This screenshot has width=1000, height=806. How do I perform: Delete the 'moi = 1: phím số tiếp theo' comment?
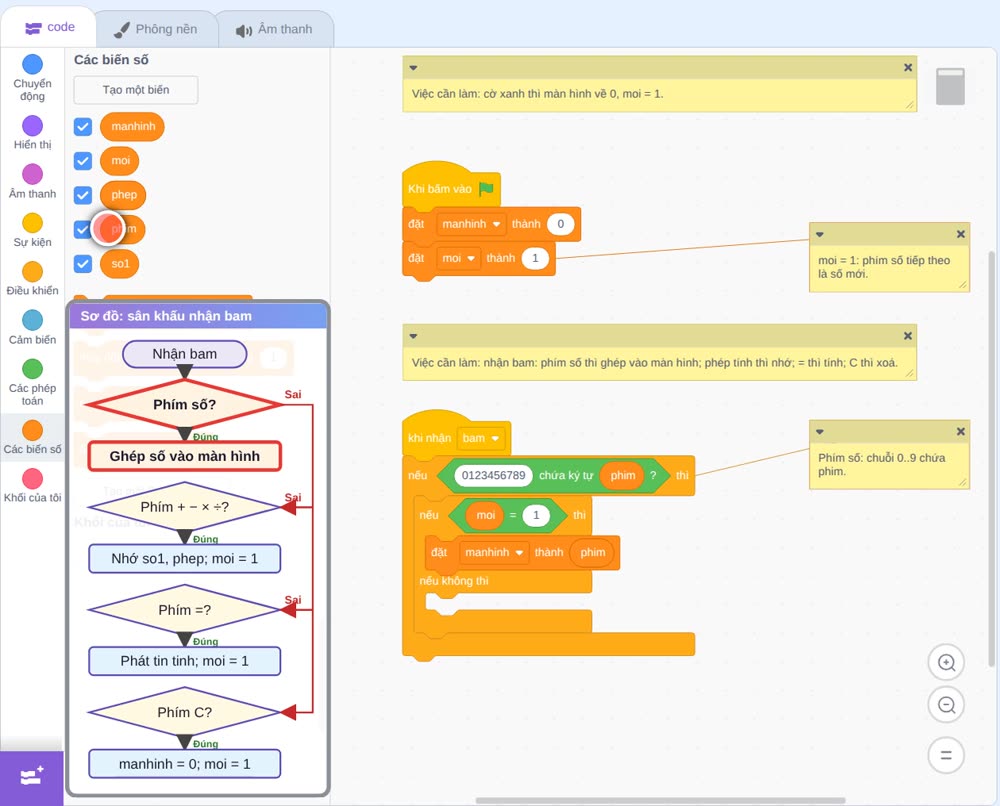pos(960,234)
